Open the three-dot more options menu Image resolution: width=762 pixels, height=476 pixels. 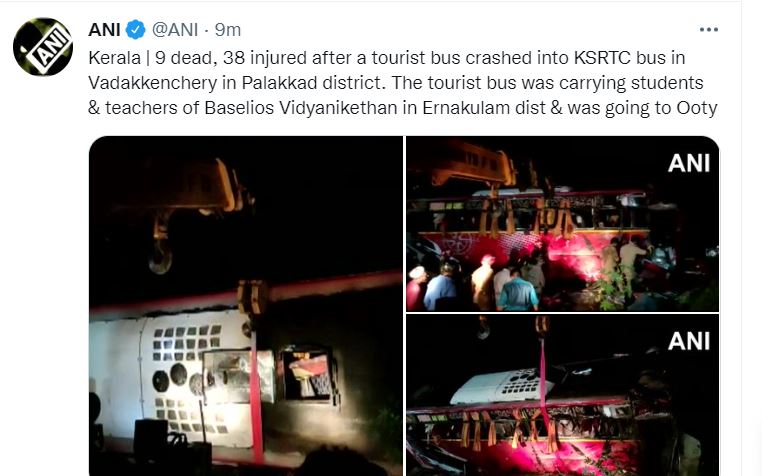709,30
